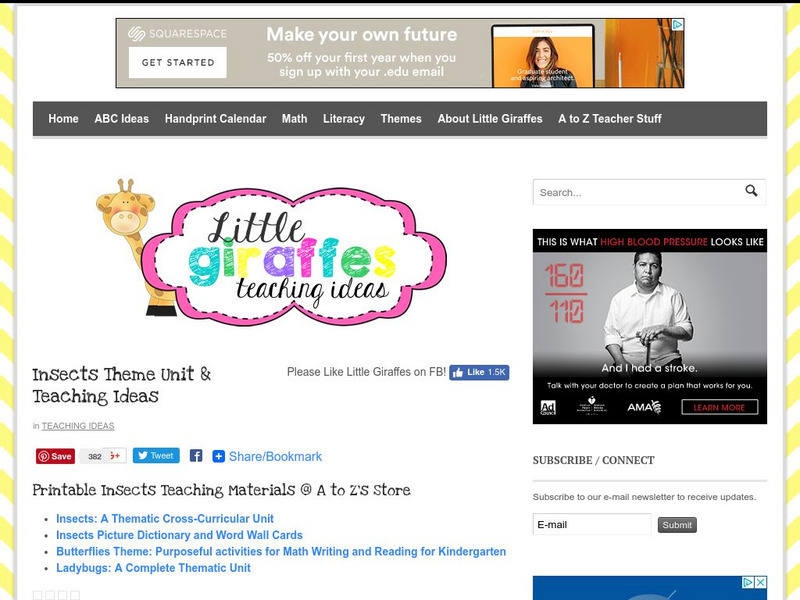The width and height of the screenshot is (800, 600).
Task: Click the search magnifier icon
Action: click(751, 191)
